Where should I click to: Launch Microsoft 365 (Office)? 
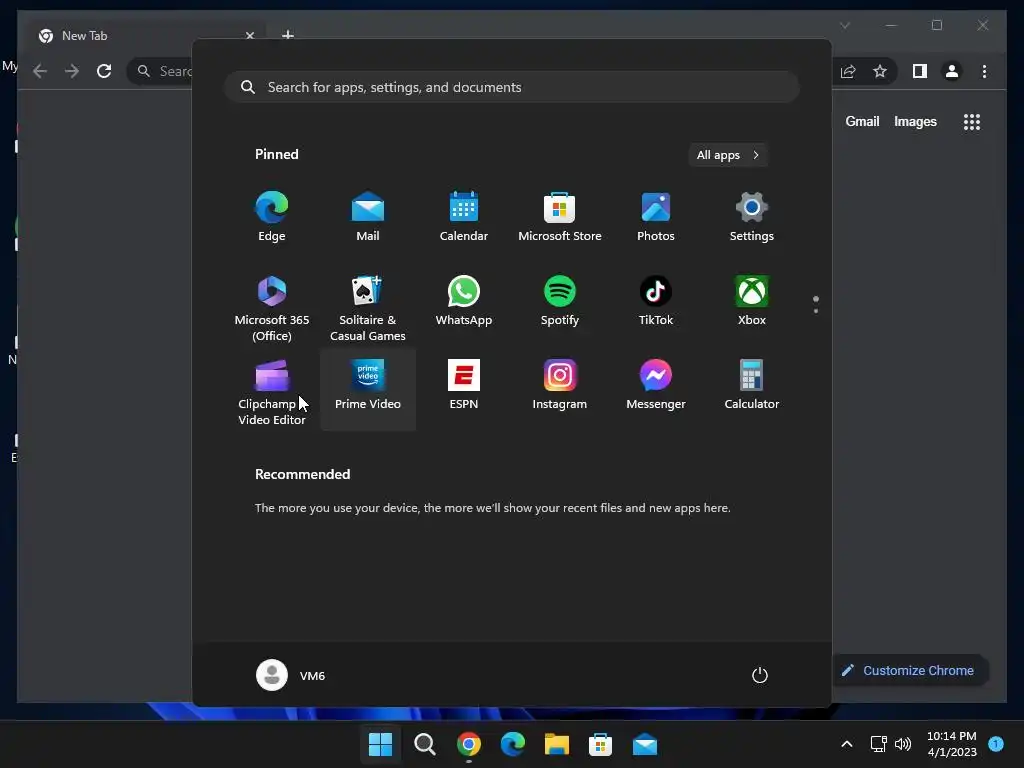272,308
